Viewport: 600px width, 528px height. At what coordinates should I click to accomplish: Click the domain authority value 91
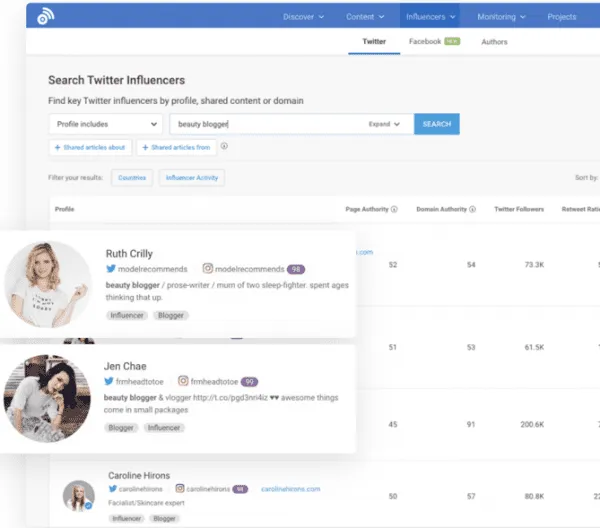click(x=471, y=424)
